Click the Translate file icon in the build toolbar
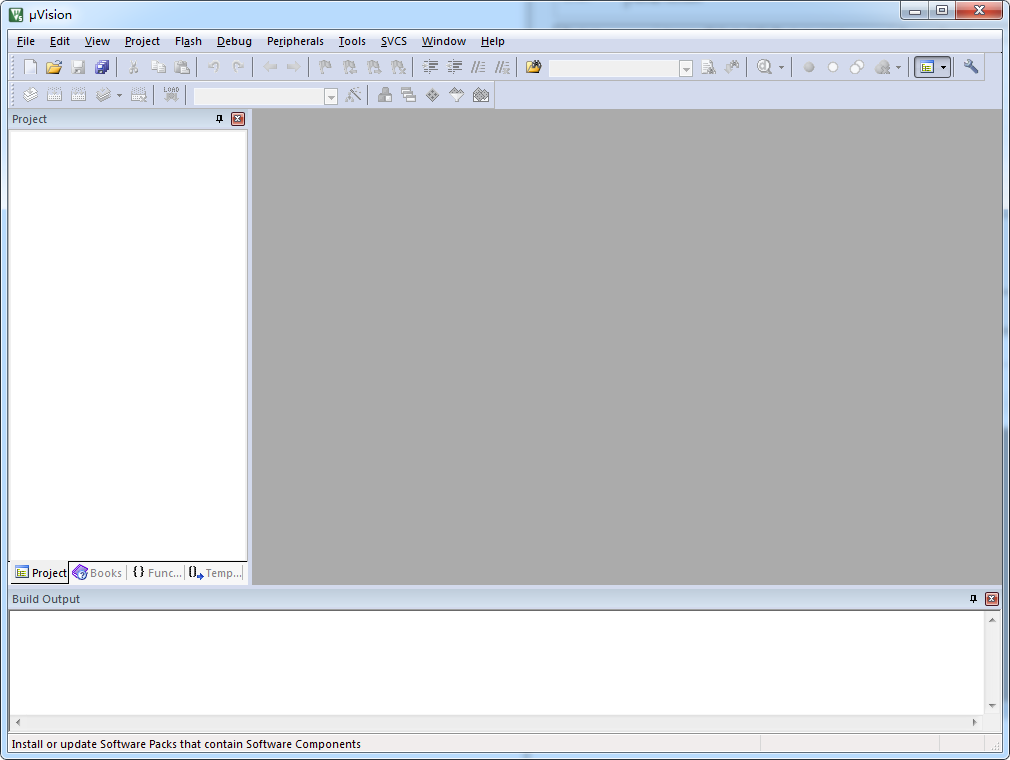1010x760 pixels. click(x=30, y=95)
